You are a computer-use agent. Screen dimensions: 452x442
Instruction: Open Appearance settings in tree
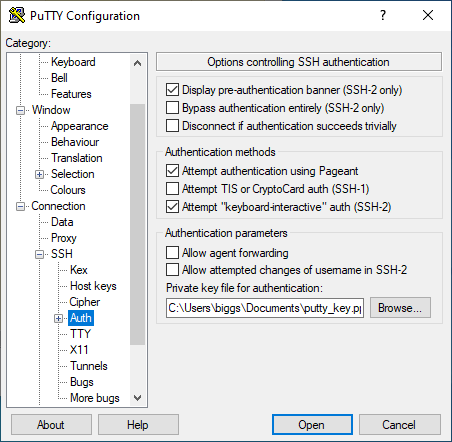coord(79,126)
